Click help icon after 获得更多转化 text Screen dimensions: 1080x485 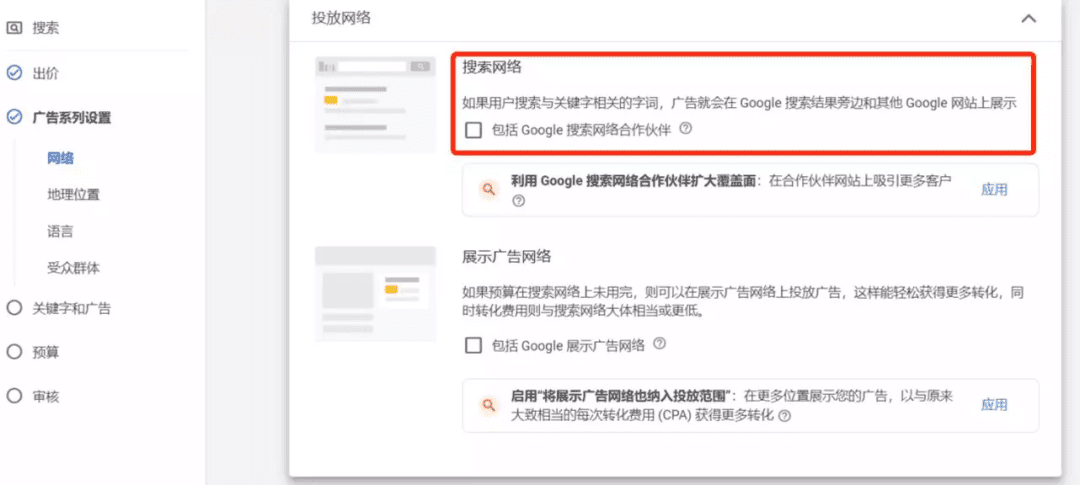coord(784,416)
